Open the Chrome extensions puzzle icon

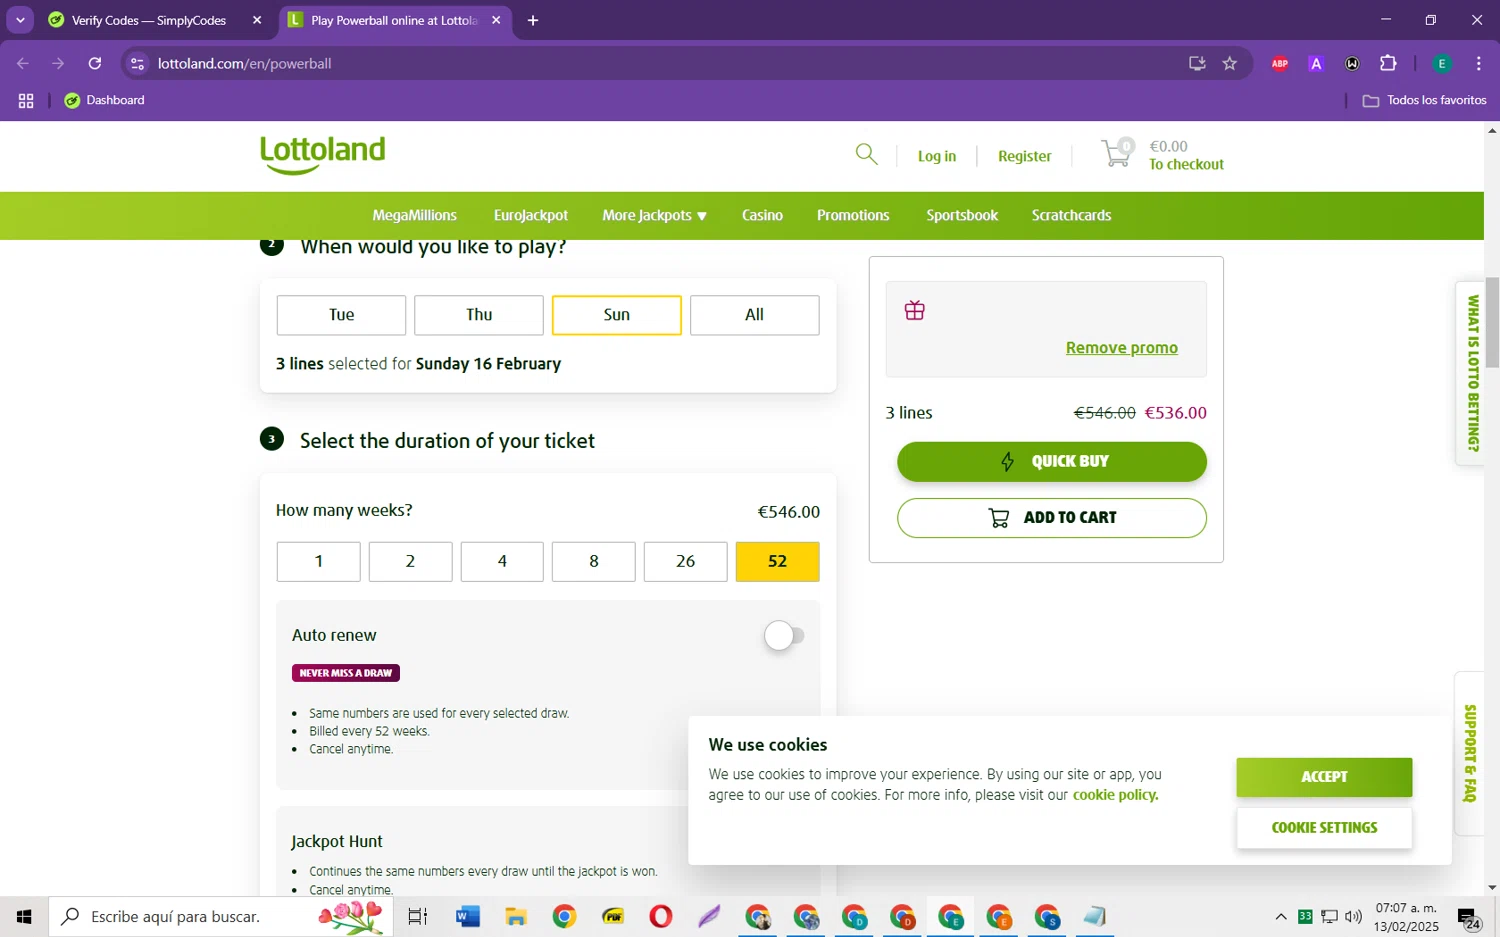(x=1388, y=63)
